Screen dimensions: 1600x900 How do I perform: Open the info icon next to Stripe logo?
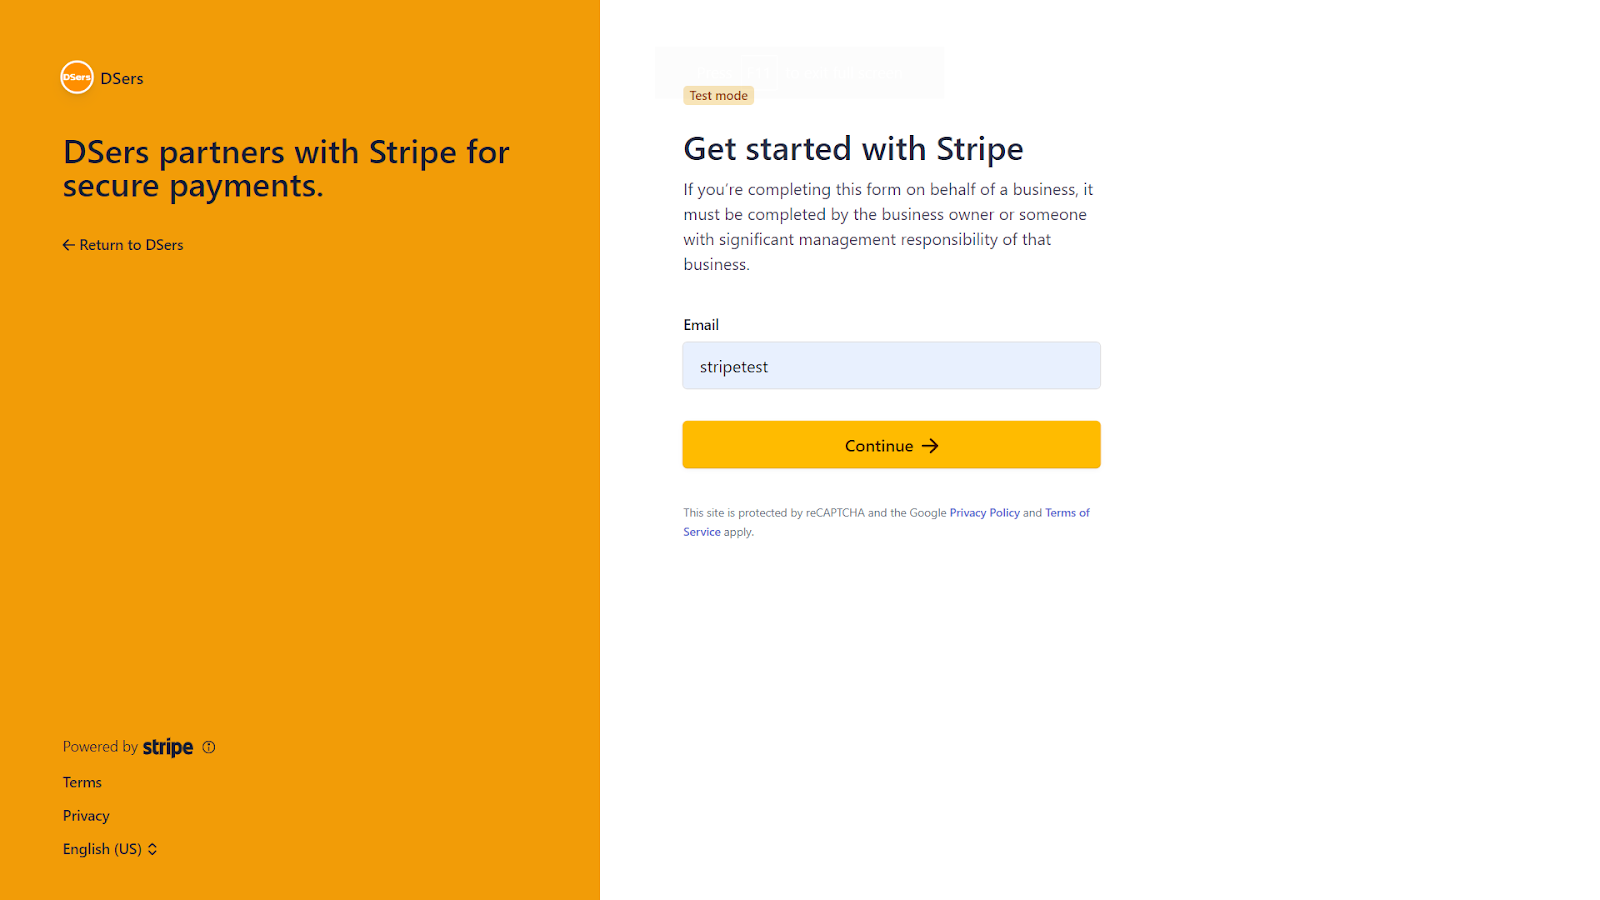pyautogui.click(x=209, y=747)
